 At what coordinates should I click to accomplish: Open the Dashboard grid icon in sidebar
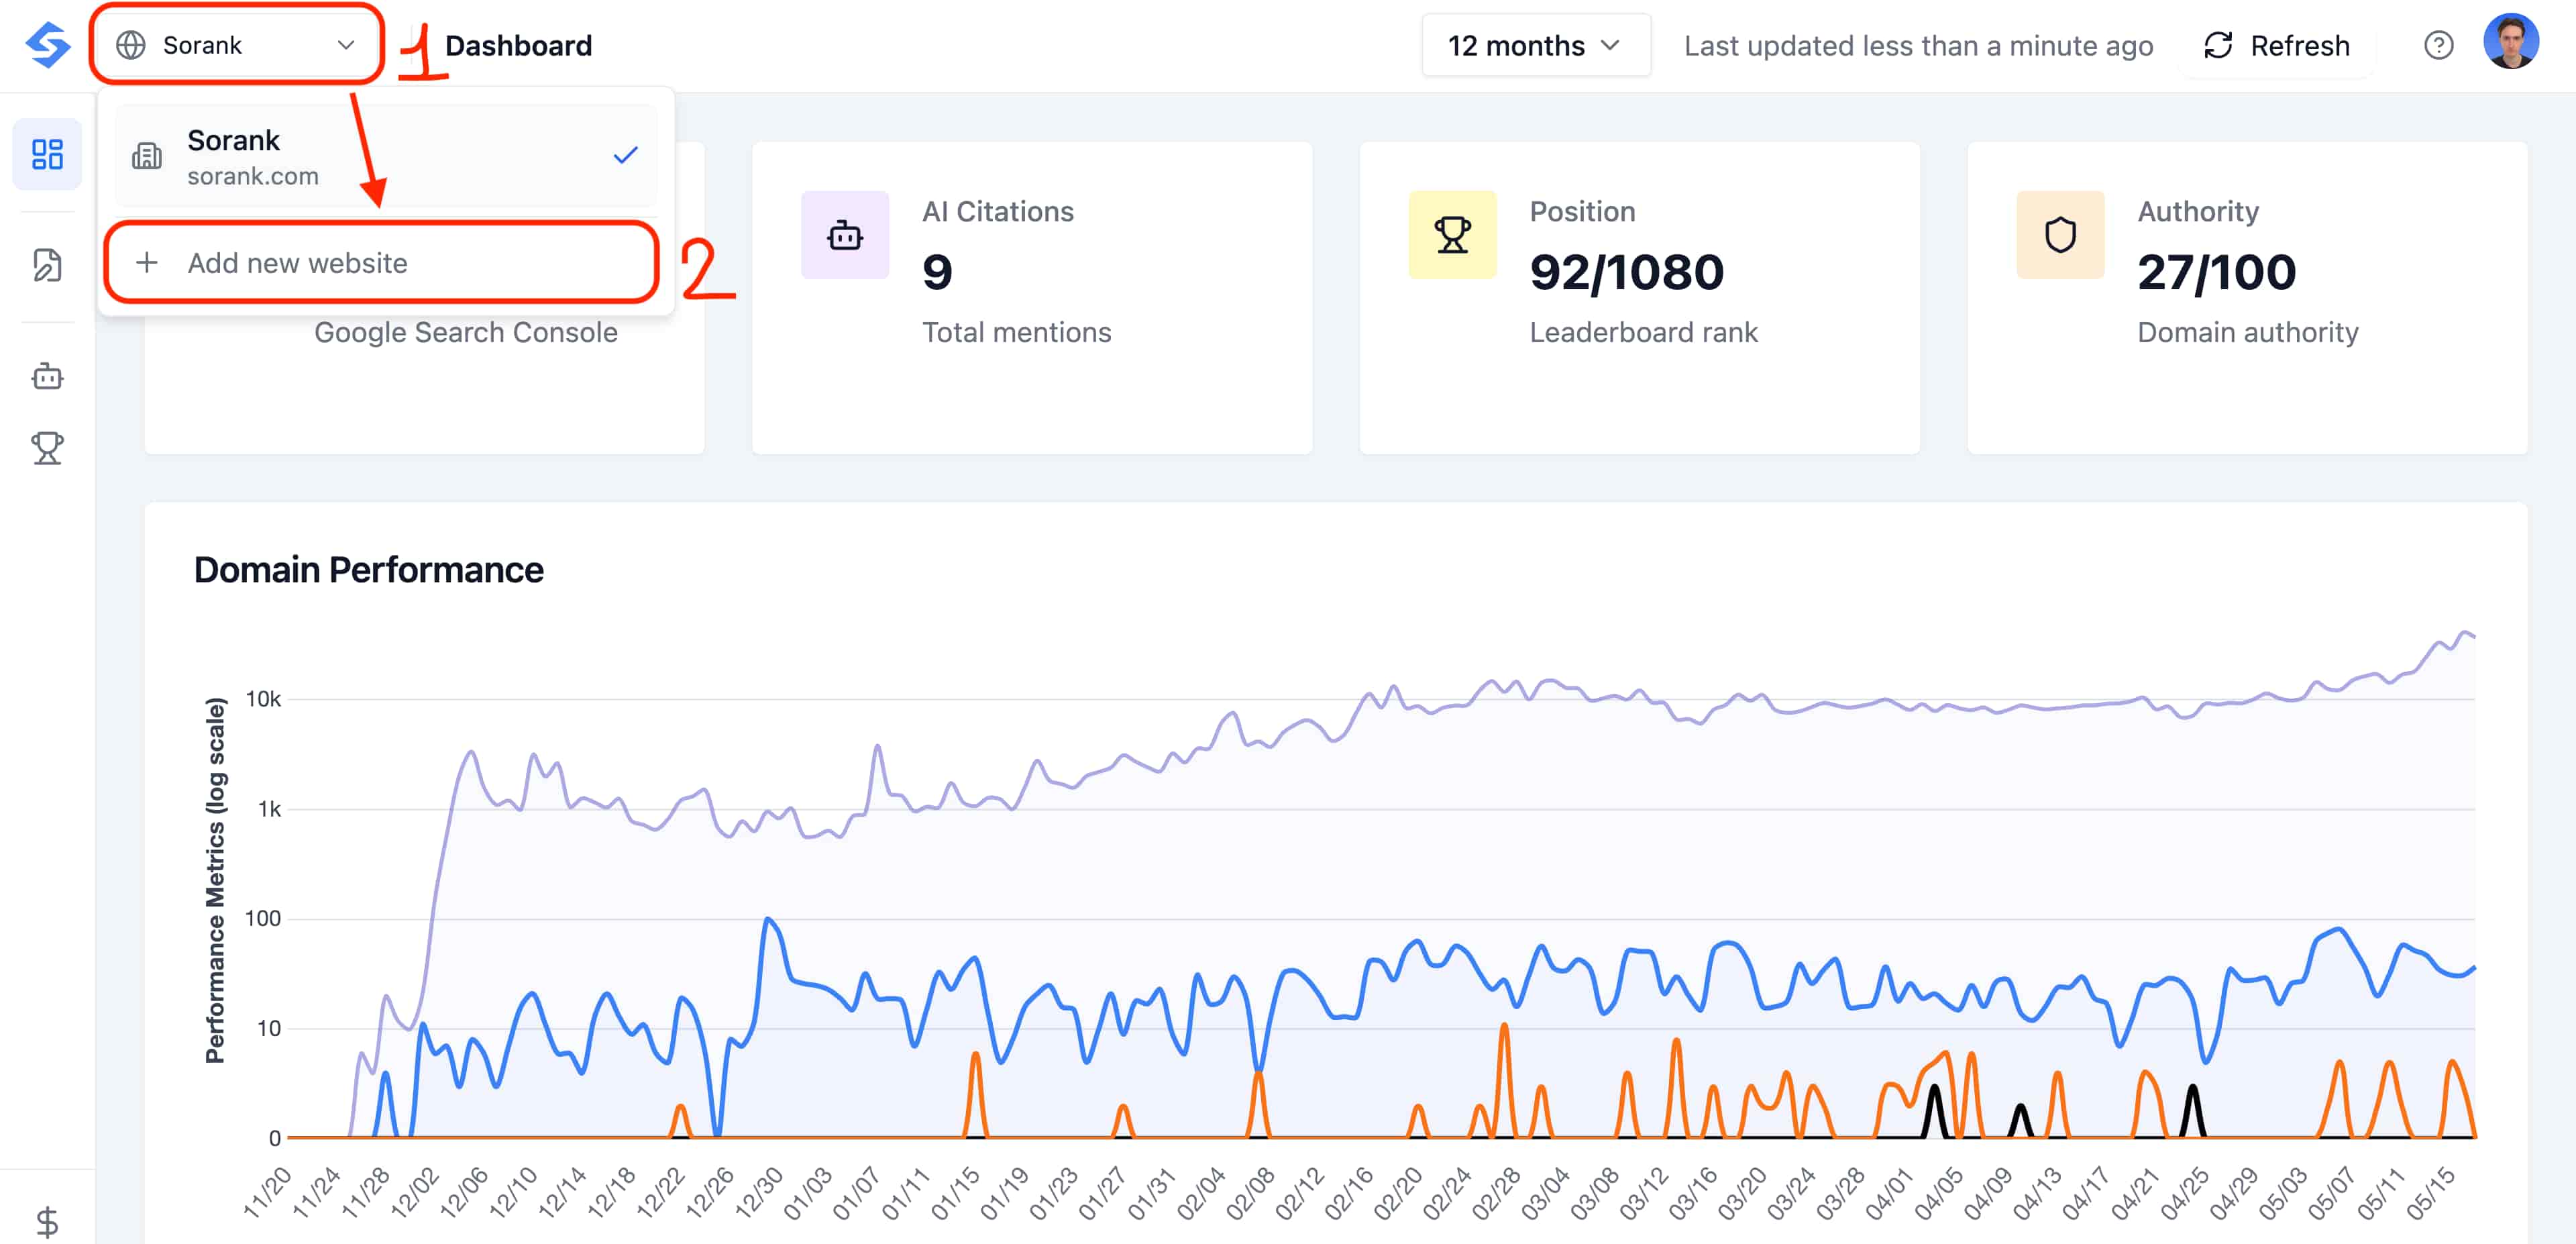47,154
